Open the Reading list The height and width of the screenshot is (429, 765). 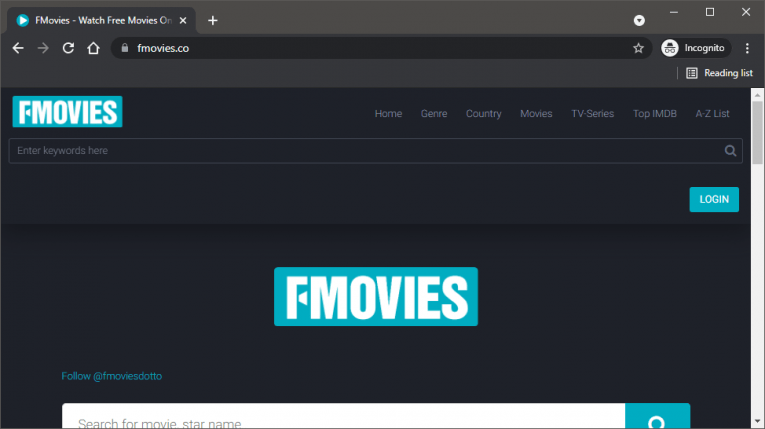click(719, 73)
